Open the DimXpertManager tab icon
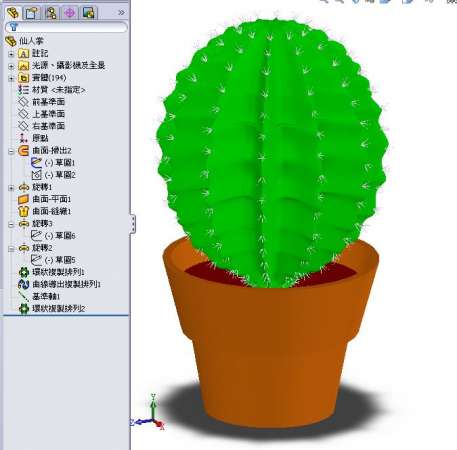The image size is (457, 450). (x=70, y=13)
